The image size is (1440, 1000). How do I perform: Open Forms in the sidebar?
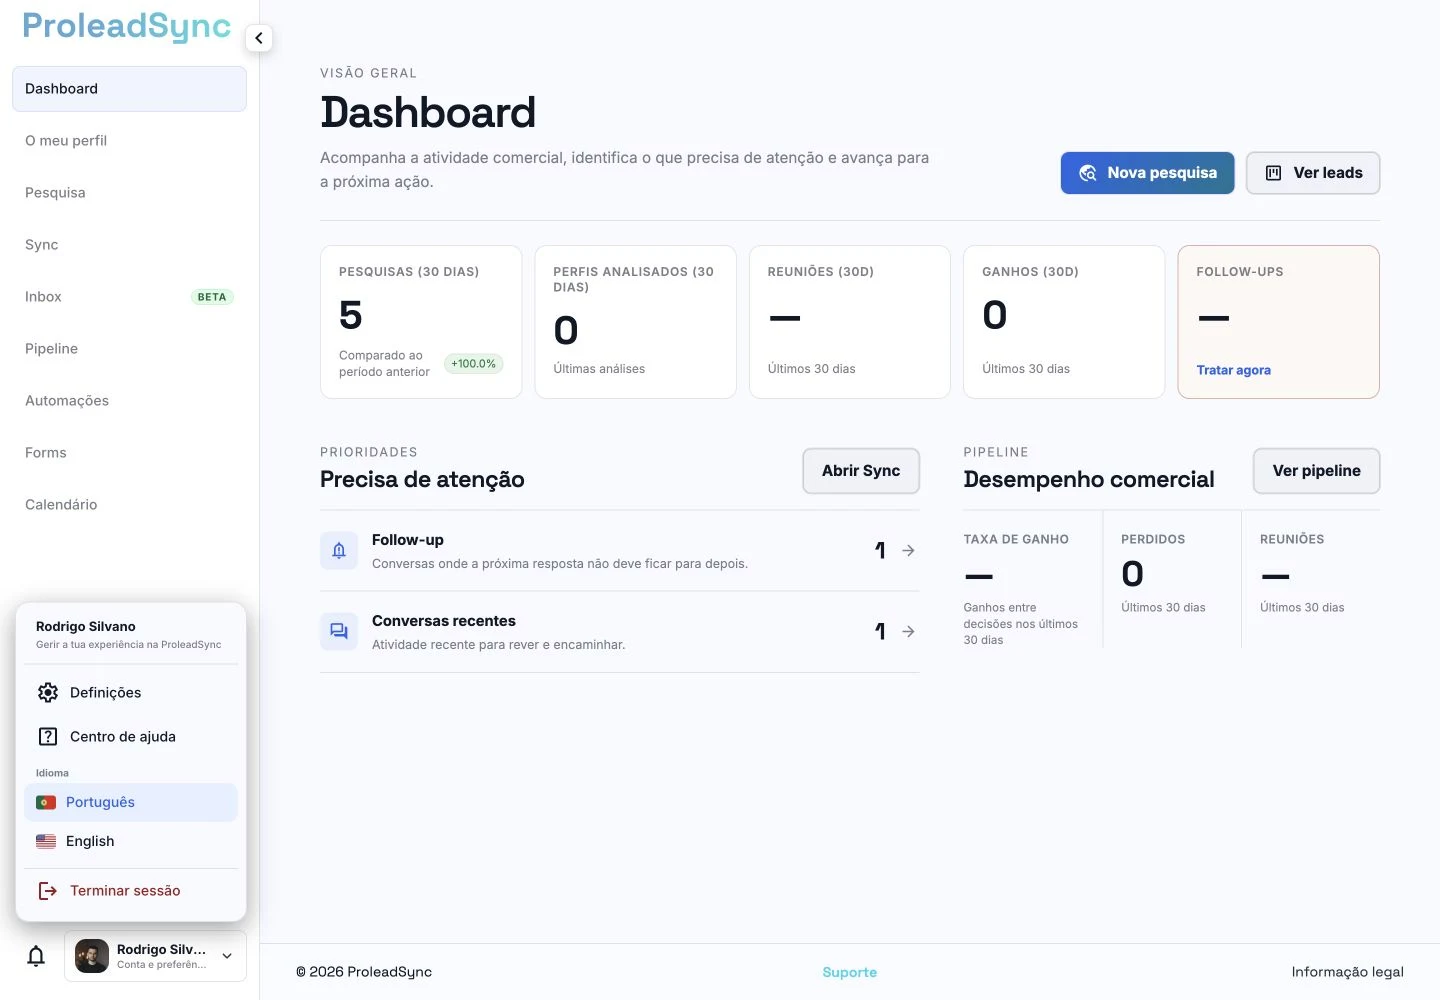coord(129,453)
